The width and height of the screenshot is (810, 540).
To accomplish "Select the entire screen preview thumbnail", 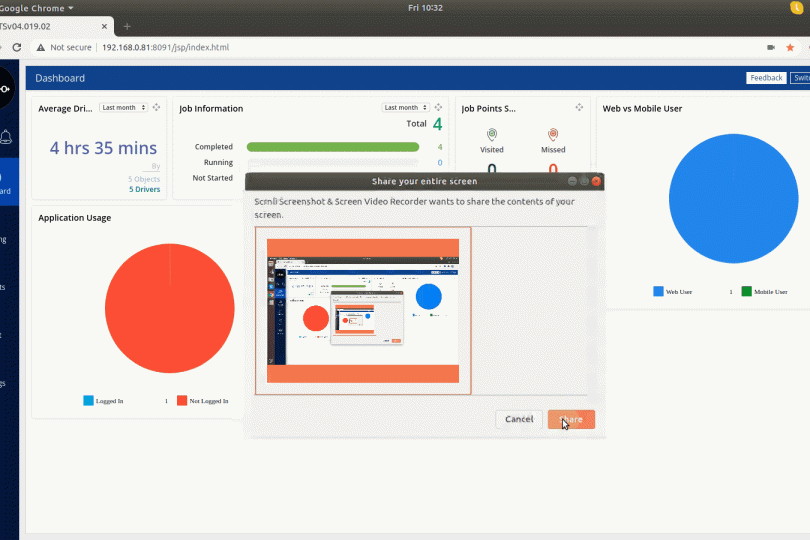I will tap(363, 311).
